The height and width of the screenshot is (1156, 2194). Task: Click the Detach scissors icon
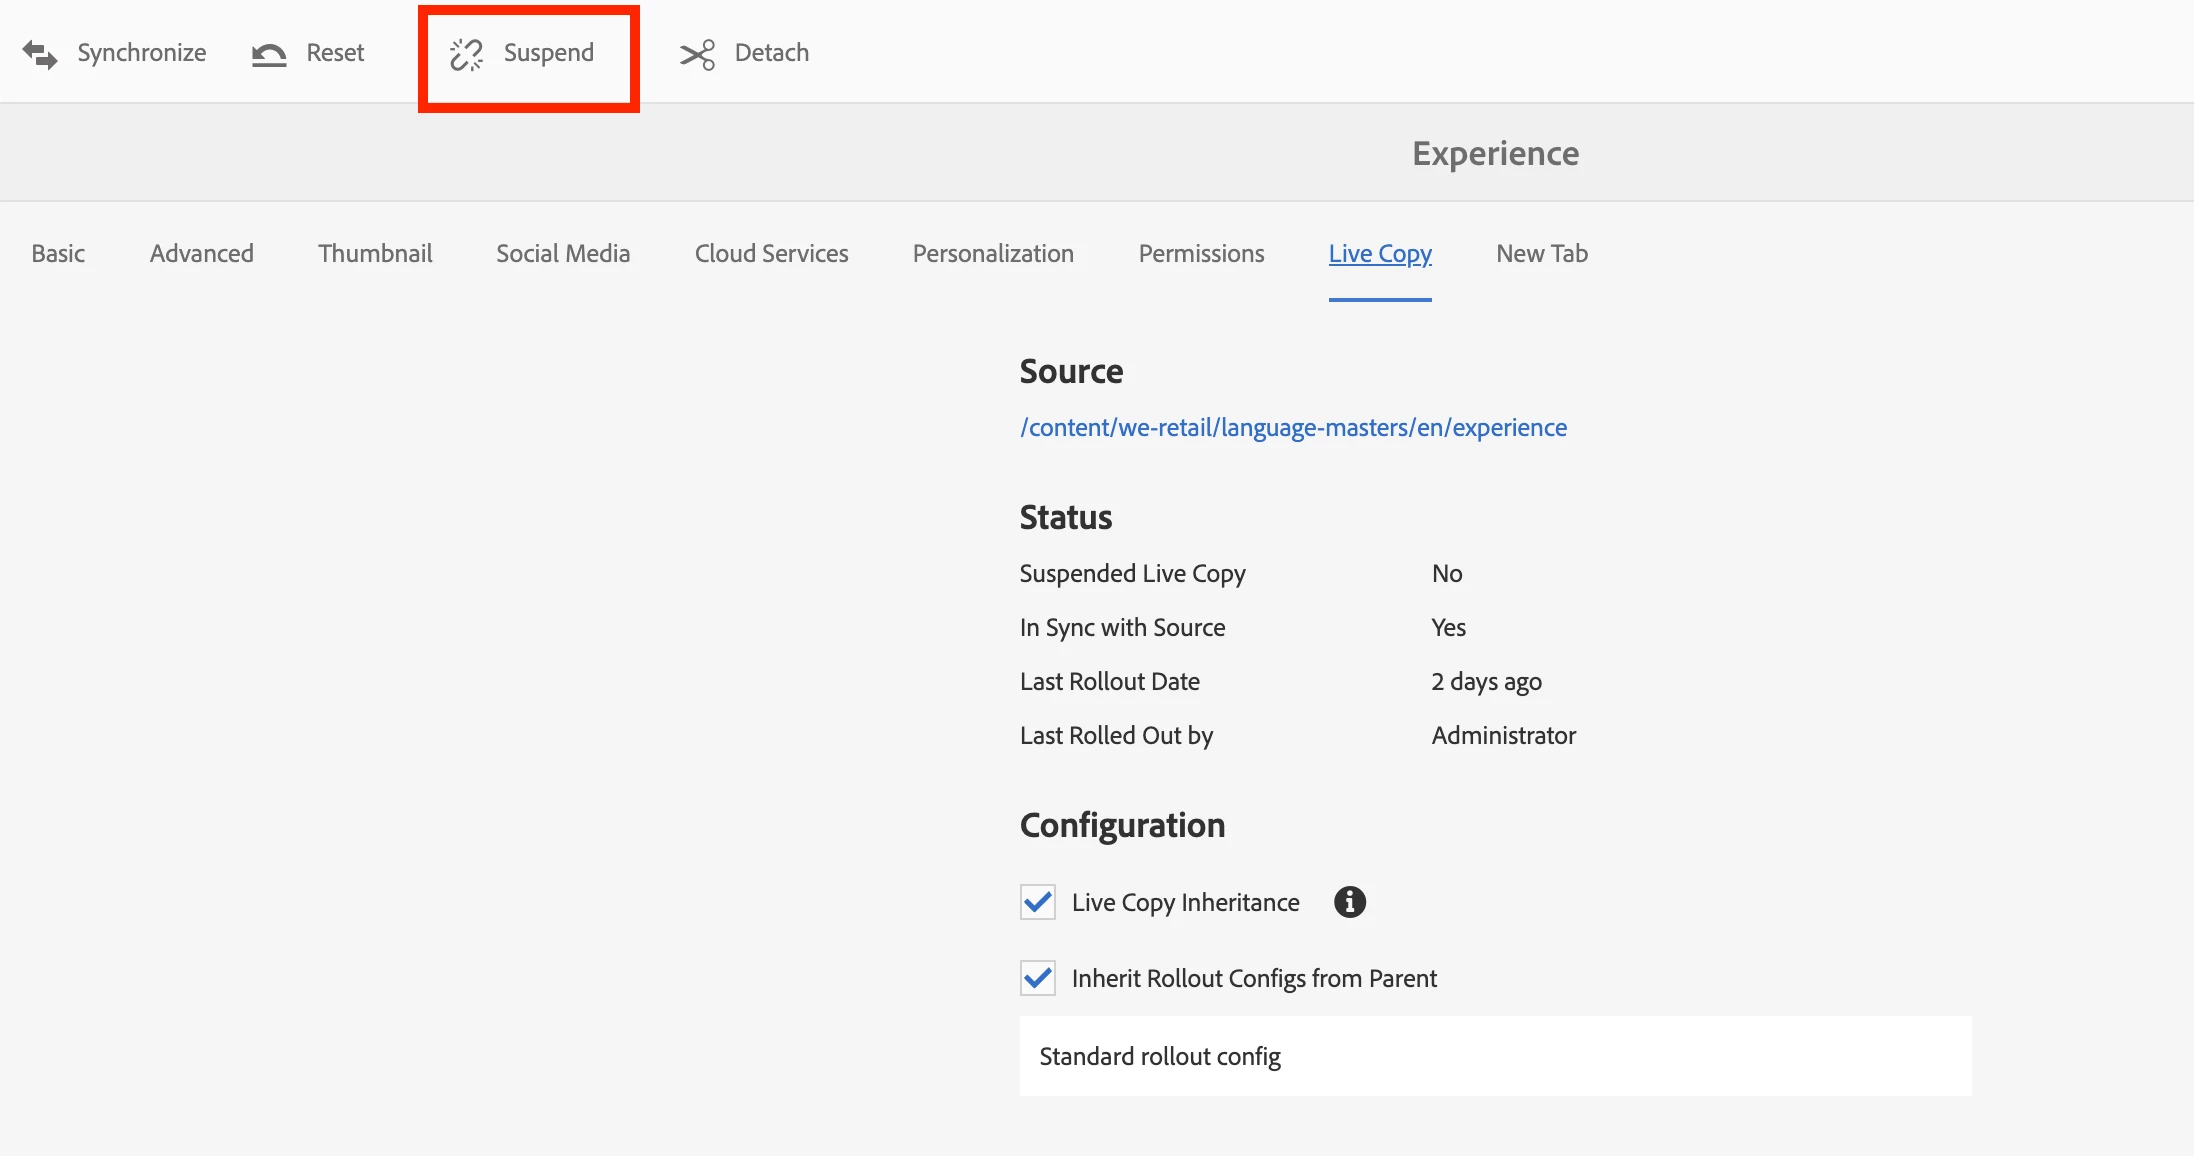[698, 54]
